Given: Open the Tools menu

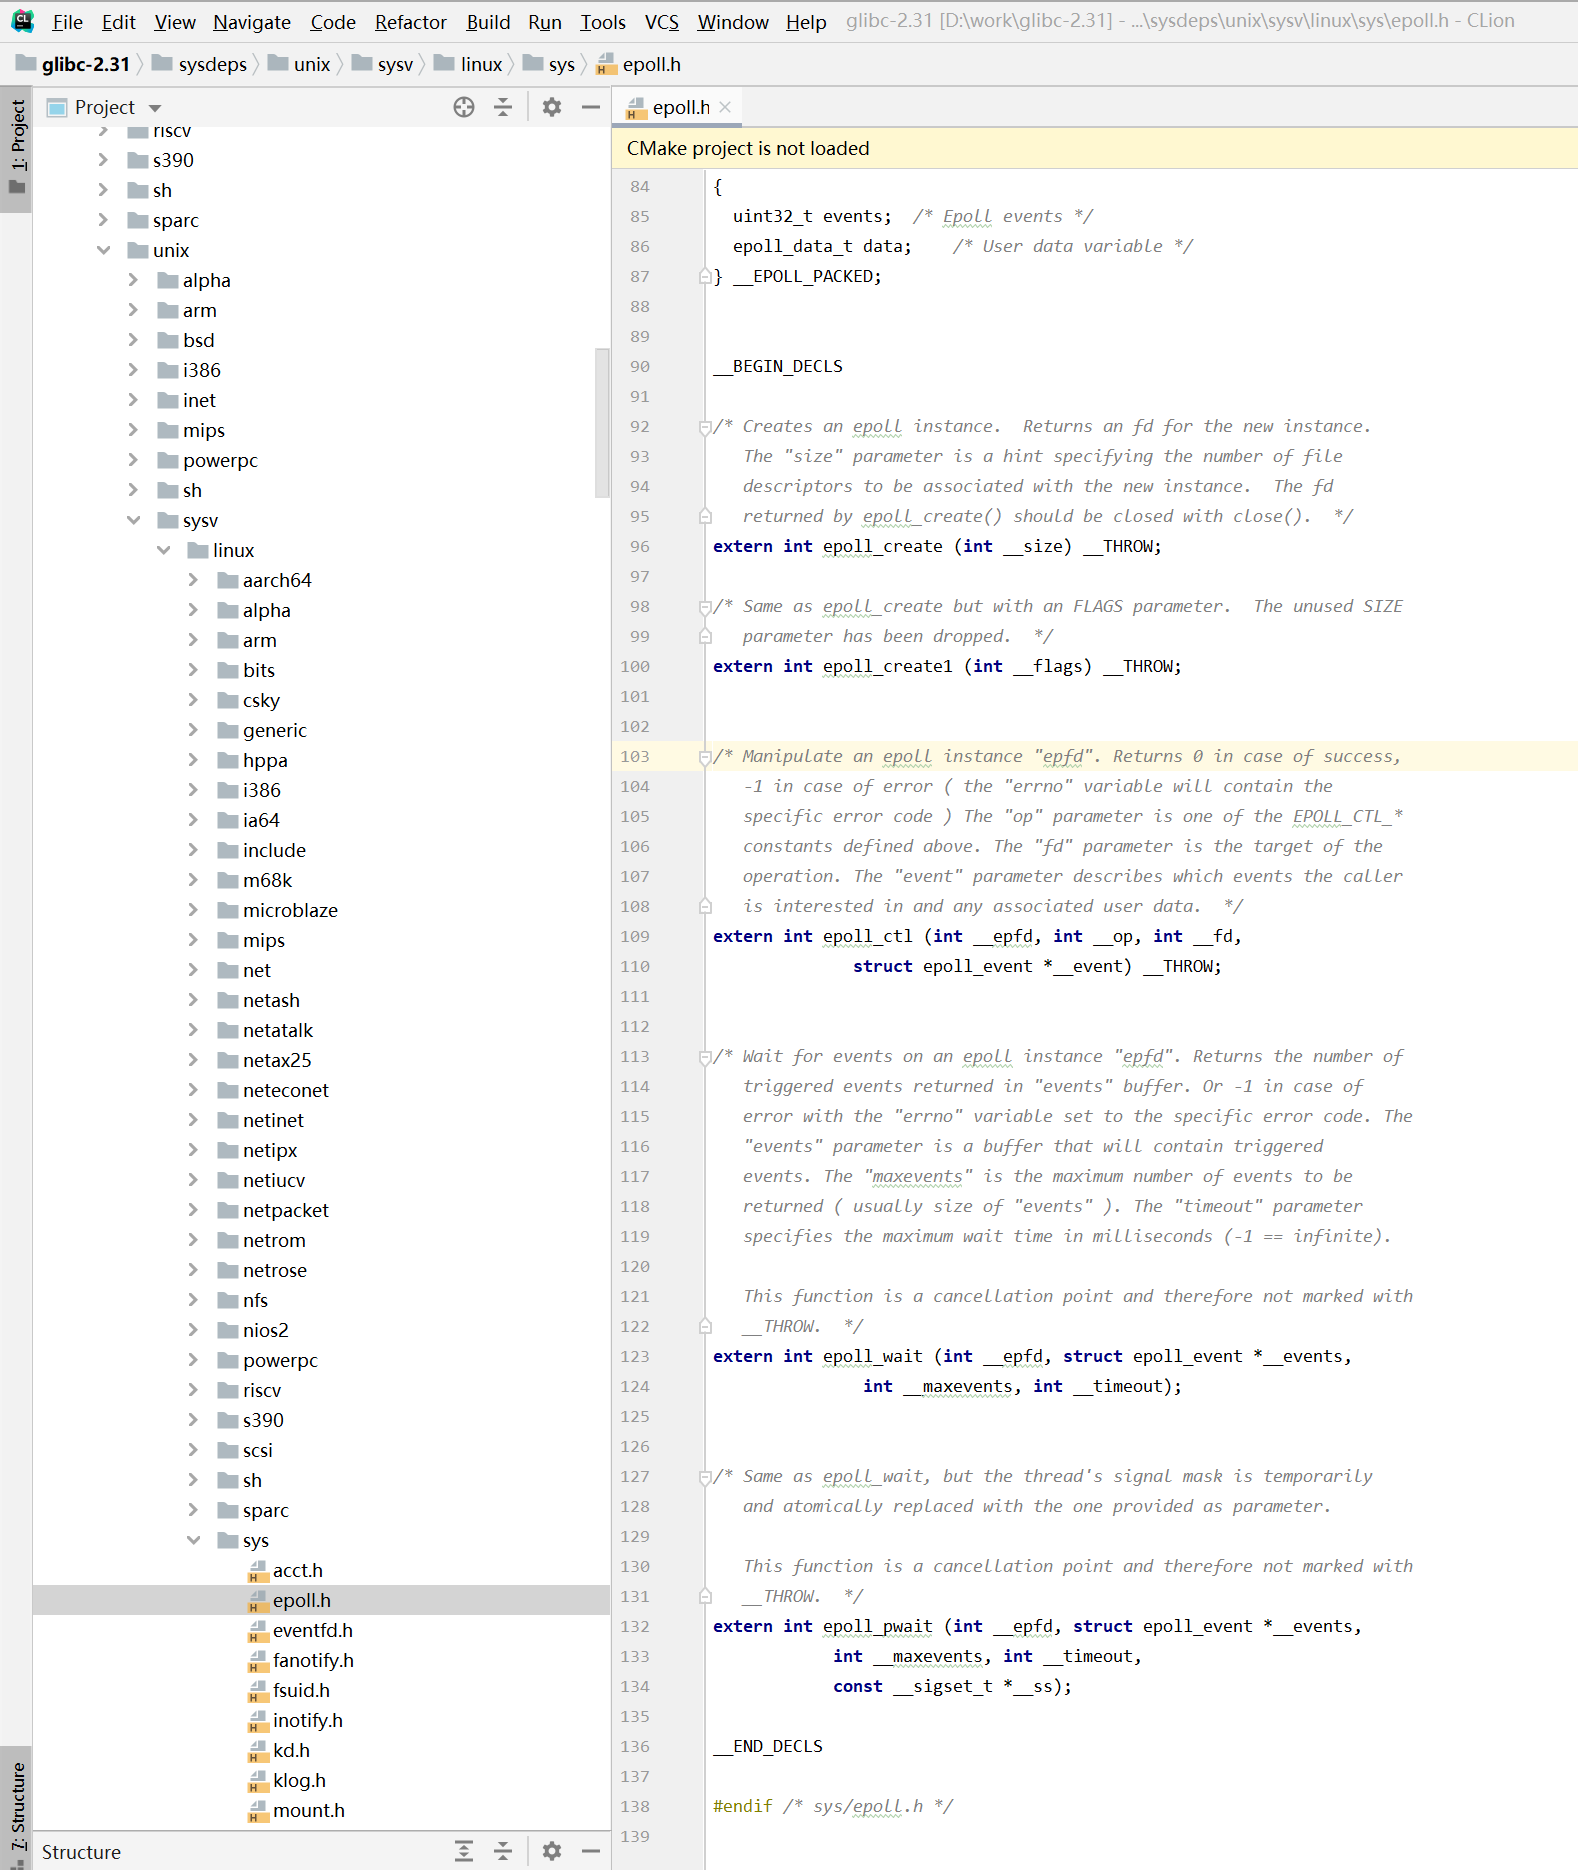Looking at the screenshot, I should point(603,22).
